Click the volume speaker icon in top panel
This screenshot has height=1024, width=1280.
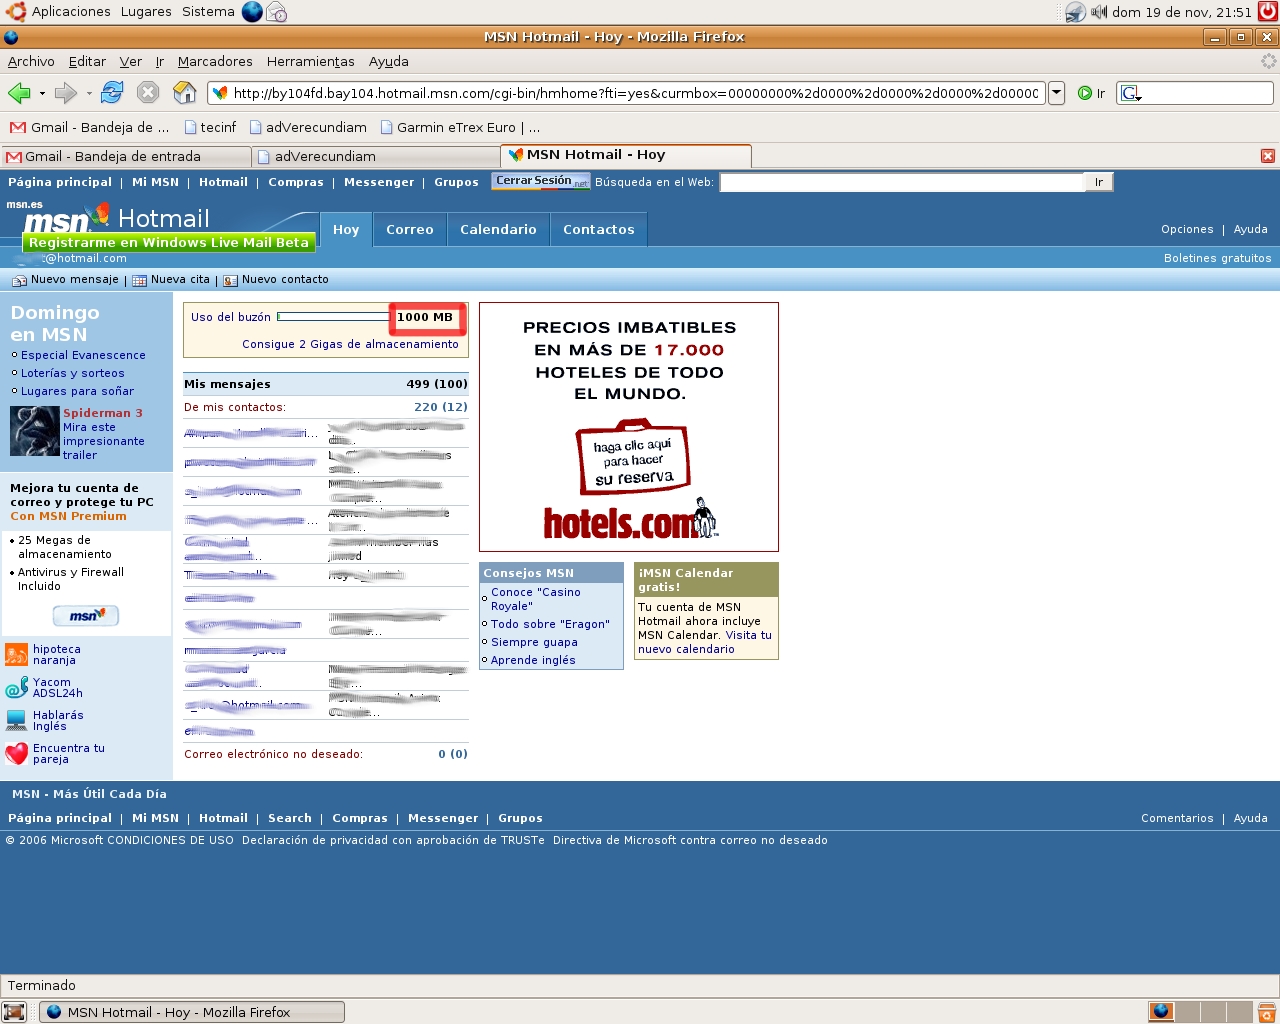(x=1099, y=12)
